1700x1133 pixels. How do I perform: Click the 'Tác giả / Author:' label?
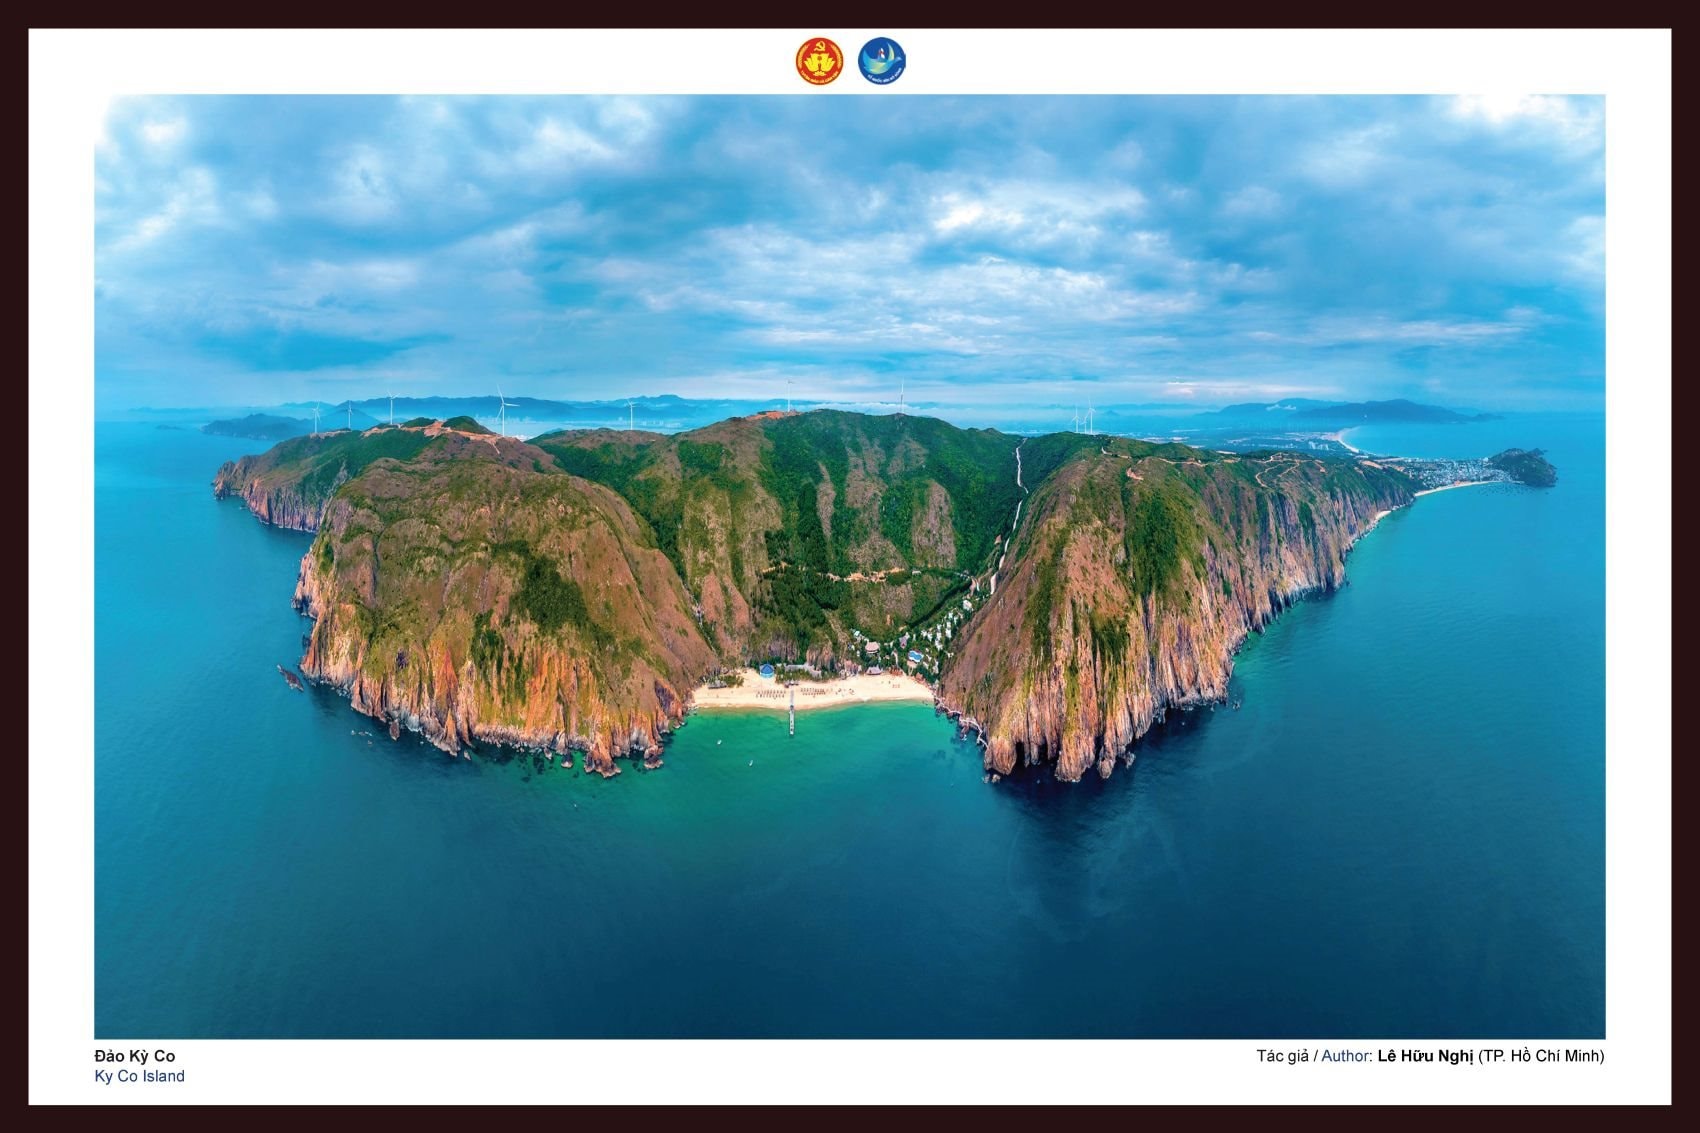1313,1056
